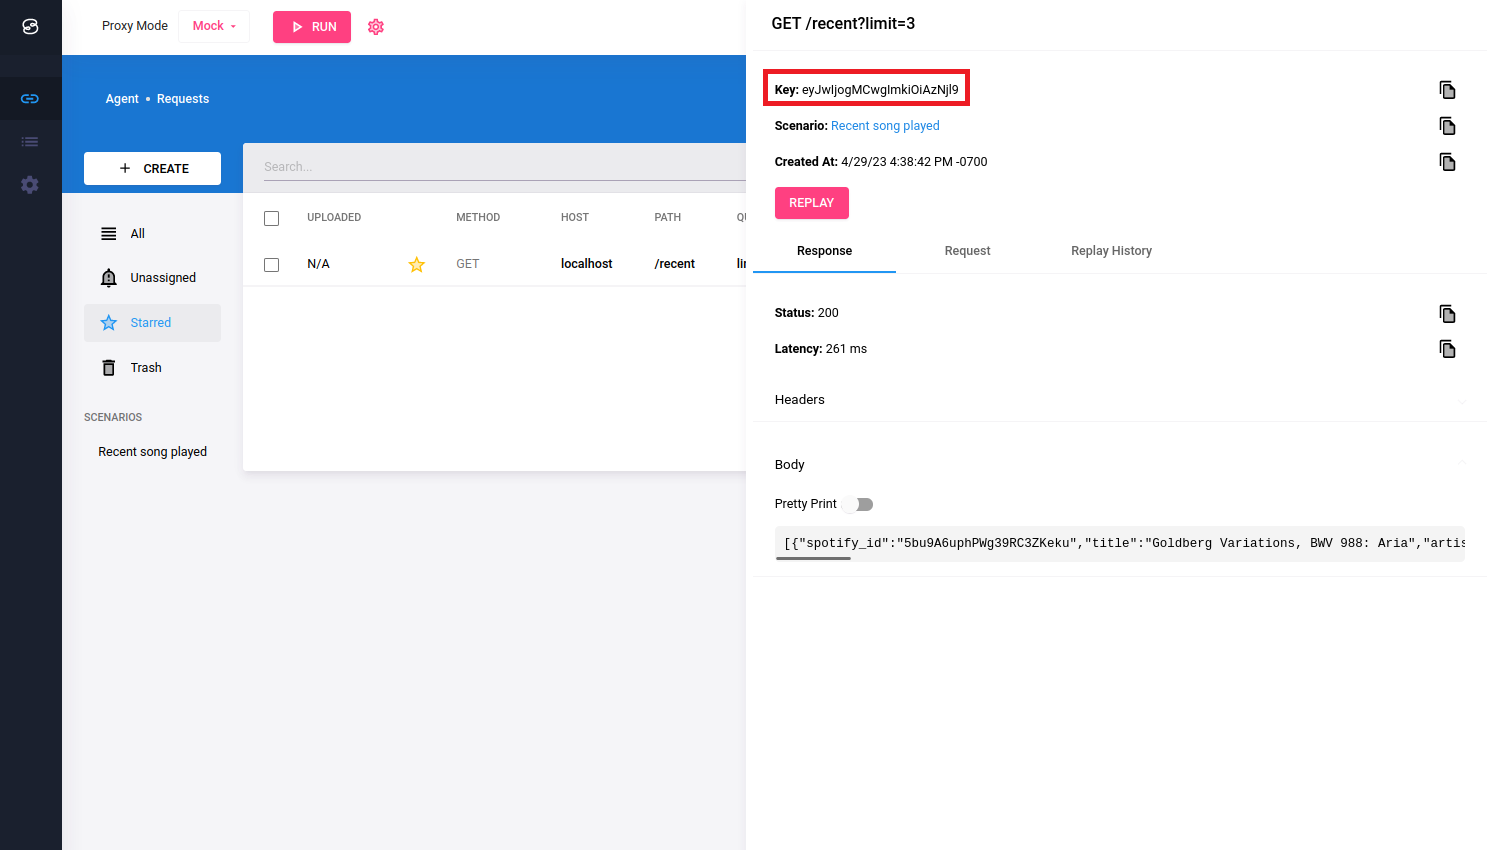Collapse the Body section
The image size is (1489, 850).
click(1462, 464)
